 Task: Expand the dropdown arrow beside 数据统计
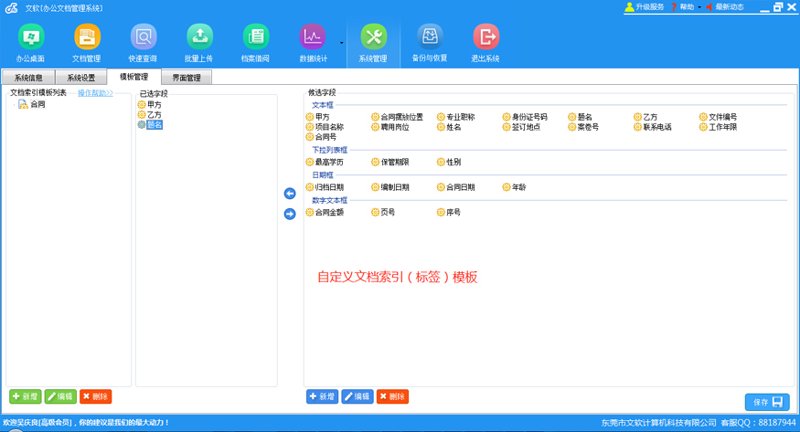click(x=342, y=43)
